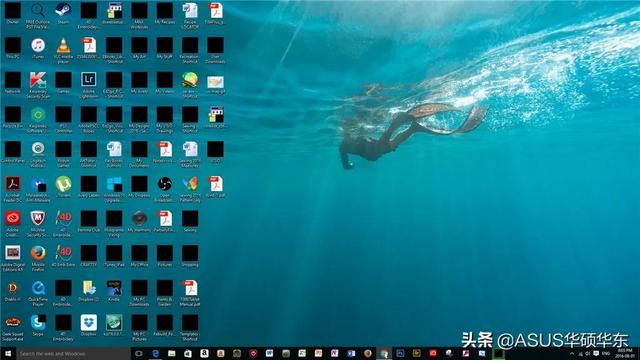Click the taskbar clock and date
The width and height of the screenshot is (640, 360).
[x=625, y=353]
